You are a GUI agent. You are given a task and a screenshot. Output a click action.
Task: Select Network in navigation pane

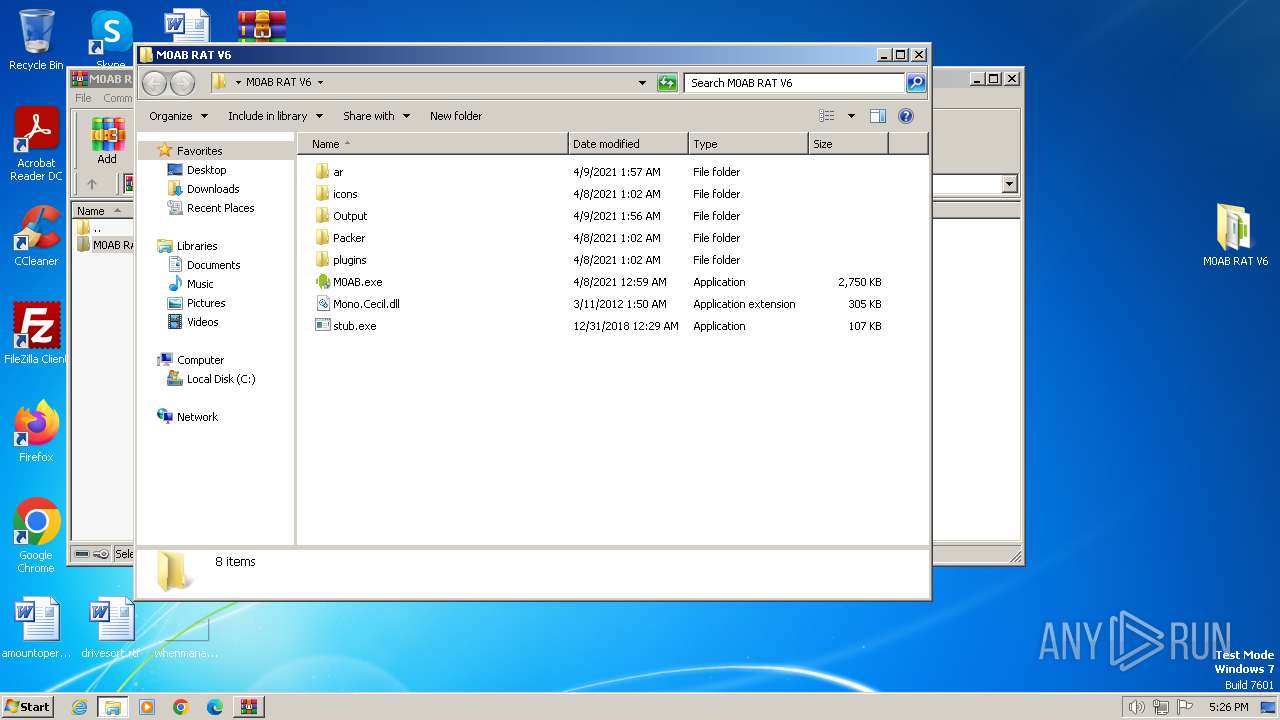click(x=188, y=417)
